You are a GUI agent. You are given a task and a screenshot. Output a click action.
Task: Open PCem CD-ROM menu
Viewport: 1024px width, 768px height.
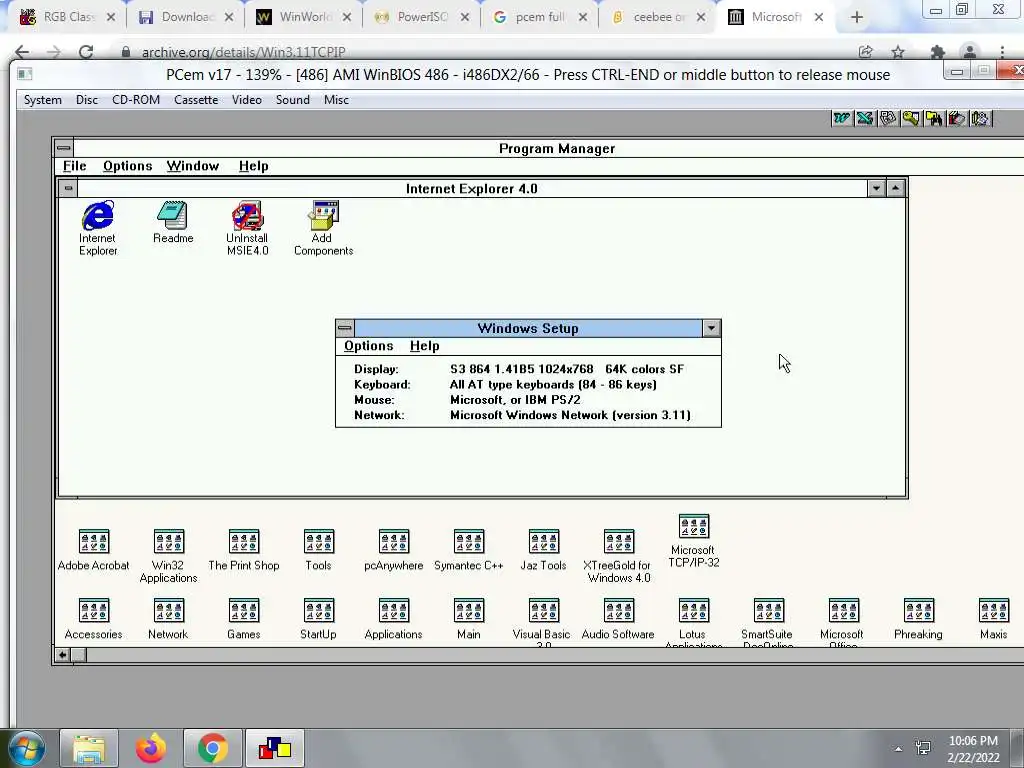click(x=136, y=100)
